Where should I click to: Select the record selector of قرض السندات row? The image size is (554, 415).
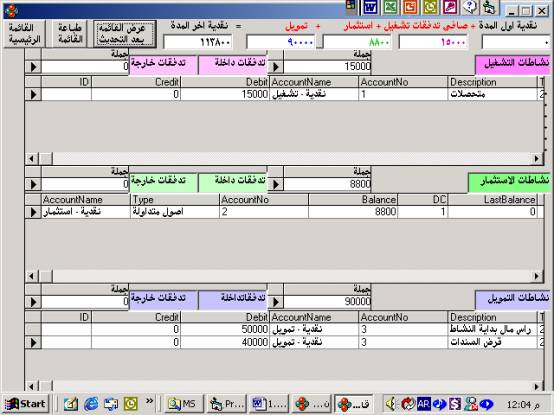click(33, 343)
